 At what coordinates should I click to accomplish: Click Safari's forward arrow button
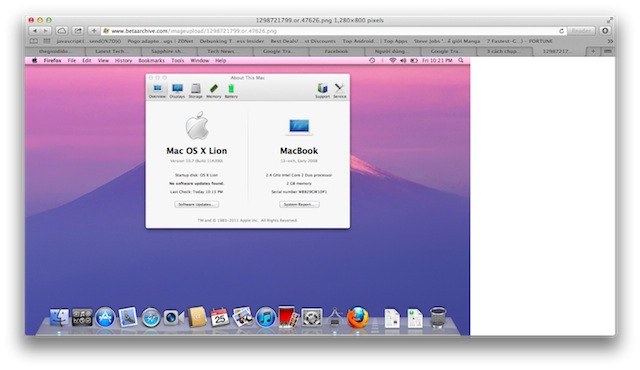[46, 31]
